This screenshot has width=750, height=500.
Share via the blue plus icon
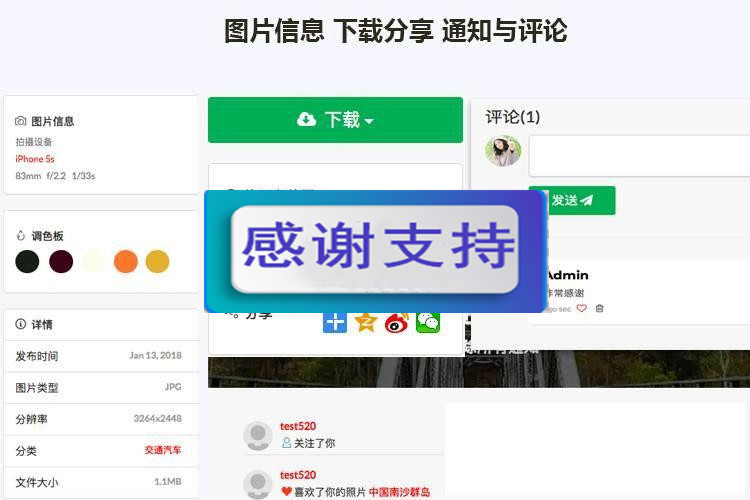335,322
